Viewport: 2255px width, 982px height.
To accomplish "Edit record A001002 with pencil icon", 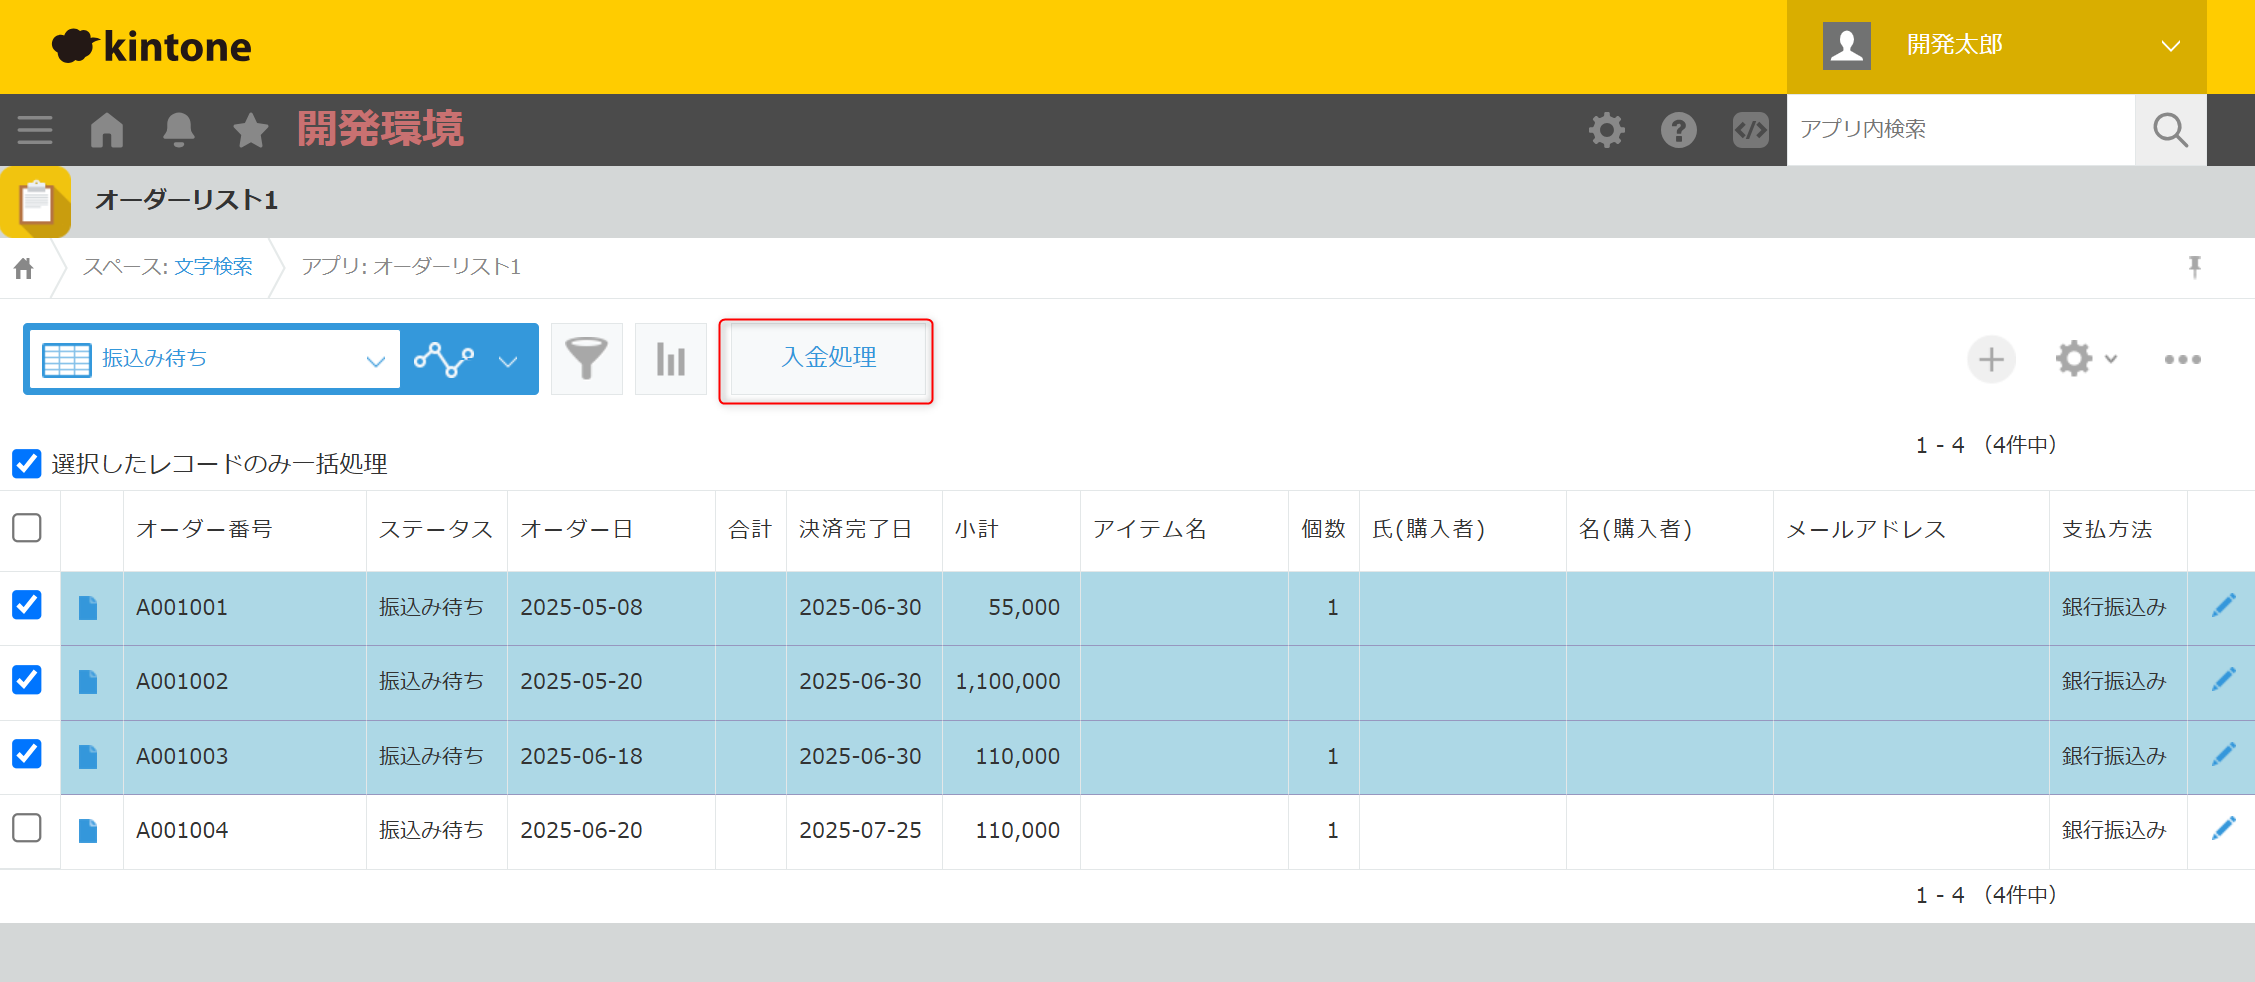I will point(2223,680).
